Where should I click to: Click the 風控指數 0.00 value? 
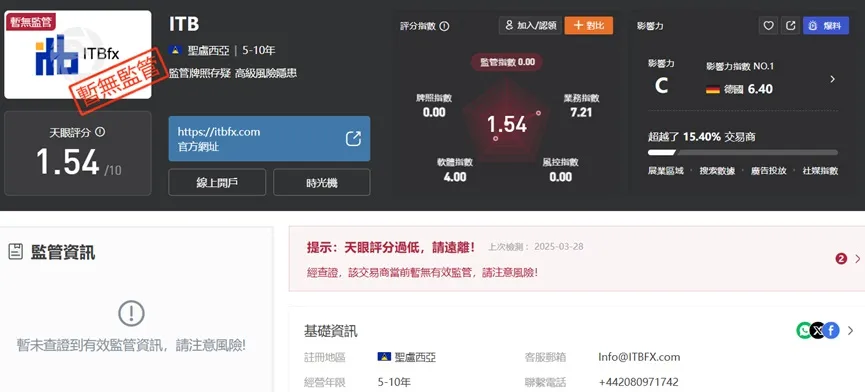(560, 177)
